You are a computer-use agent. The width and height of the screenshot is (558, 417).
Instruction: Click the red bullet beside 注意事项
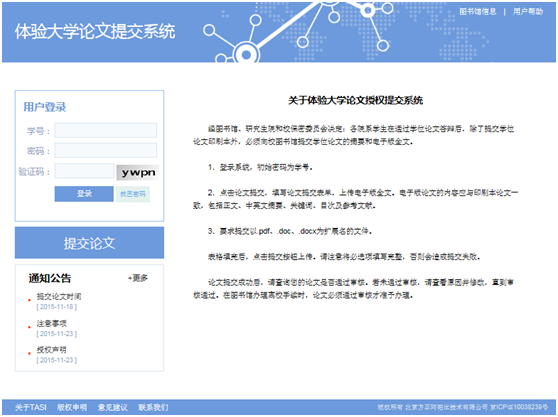tap(30, 327)
